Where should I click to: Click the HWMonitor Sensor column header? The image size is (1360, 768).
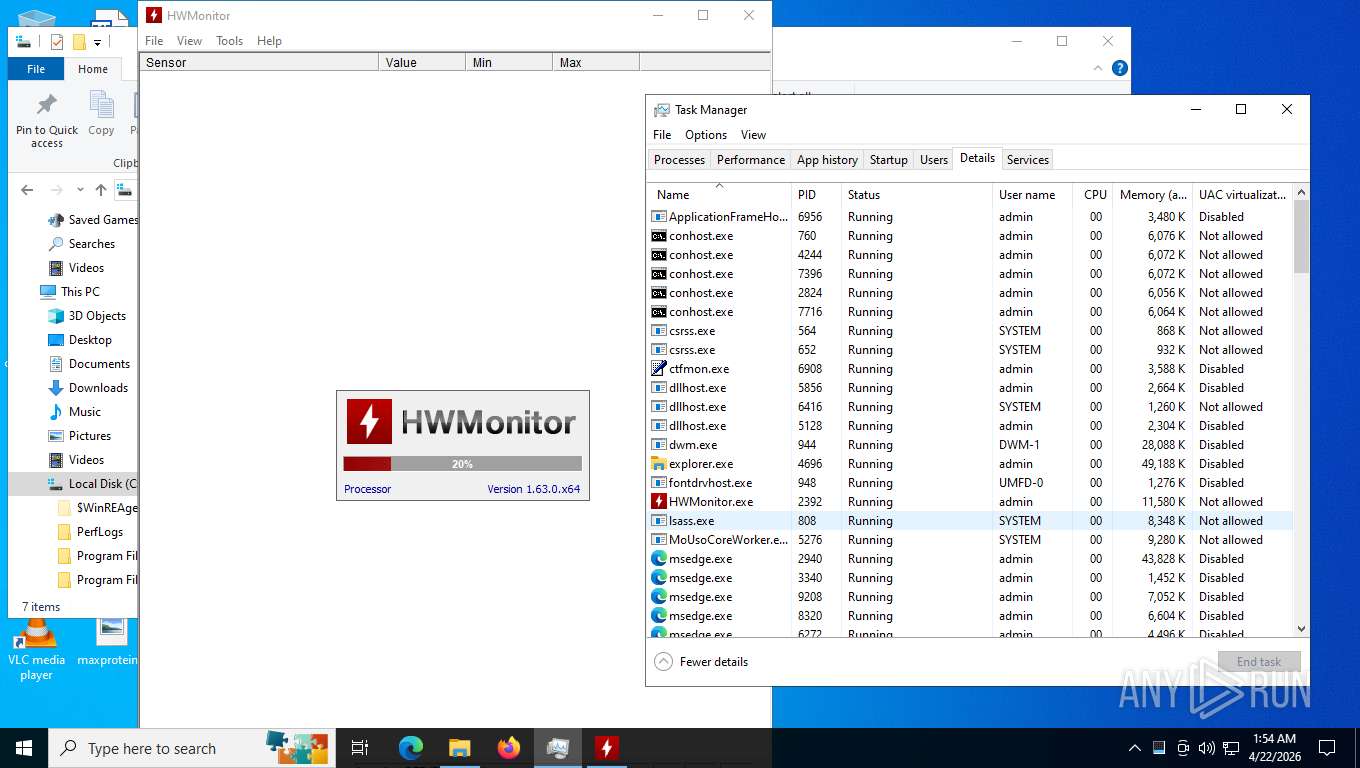(x=258, y=62)
